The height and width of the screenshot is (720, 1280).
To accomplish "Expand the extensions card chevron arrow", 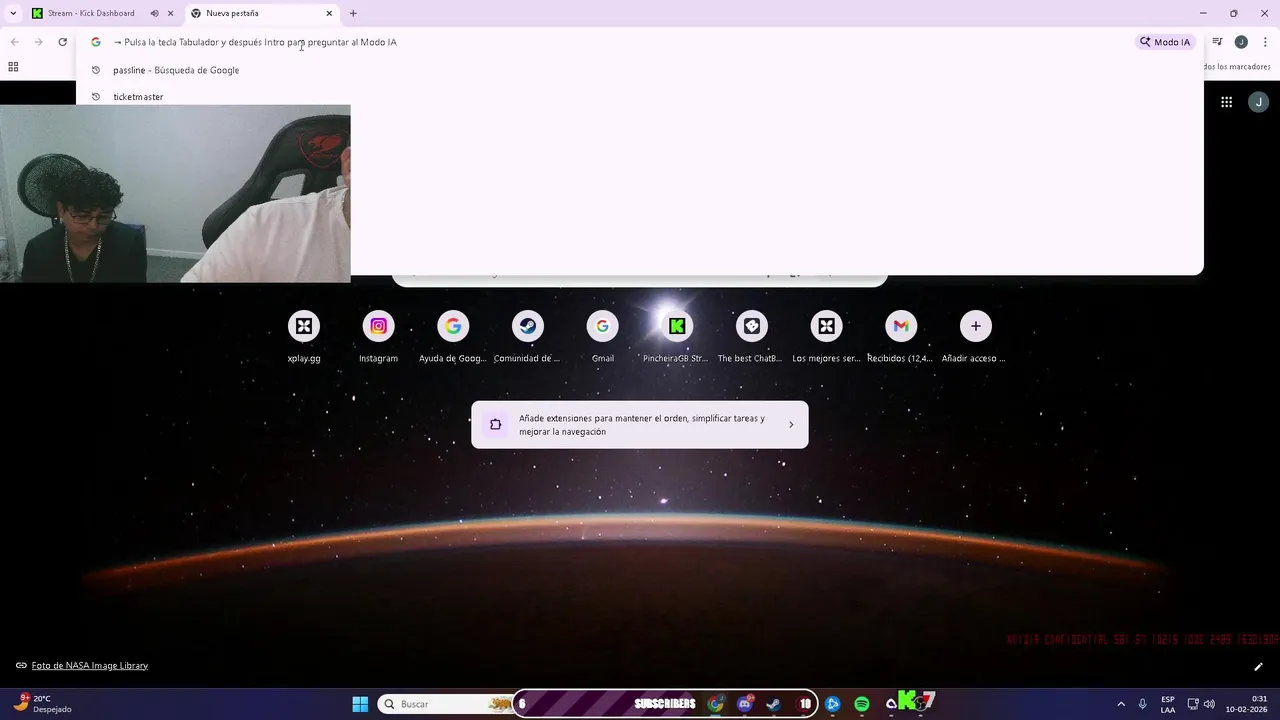I will [x=791, y=425].
